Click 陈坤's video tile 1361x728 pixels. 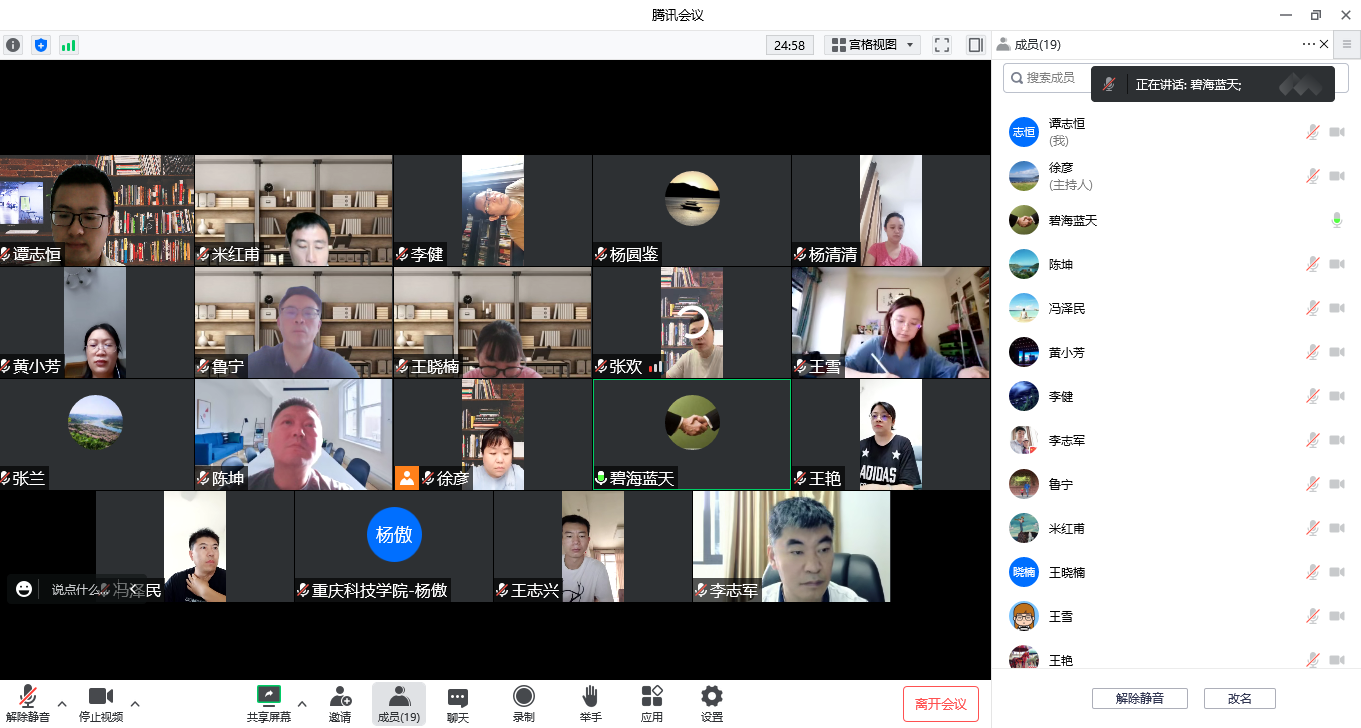click(294, 434)
